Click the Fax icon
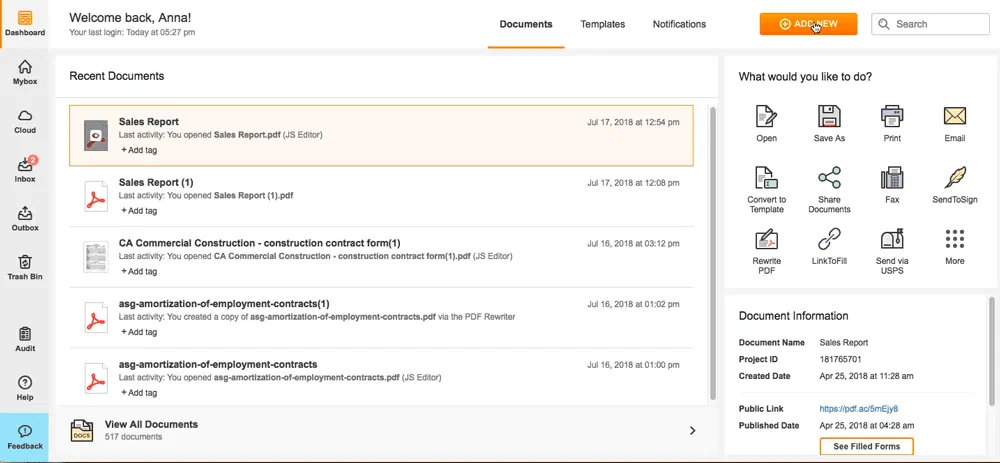 (x=892, y=180)
